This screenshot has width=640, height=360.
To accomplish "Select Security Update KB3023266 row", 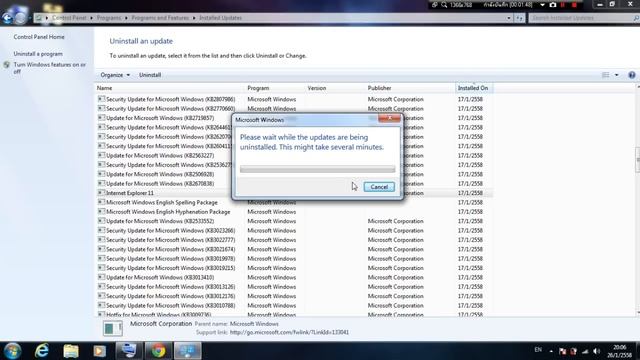I will click(294, 231).
